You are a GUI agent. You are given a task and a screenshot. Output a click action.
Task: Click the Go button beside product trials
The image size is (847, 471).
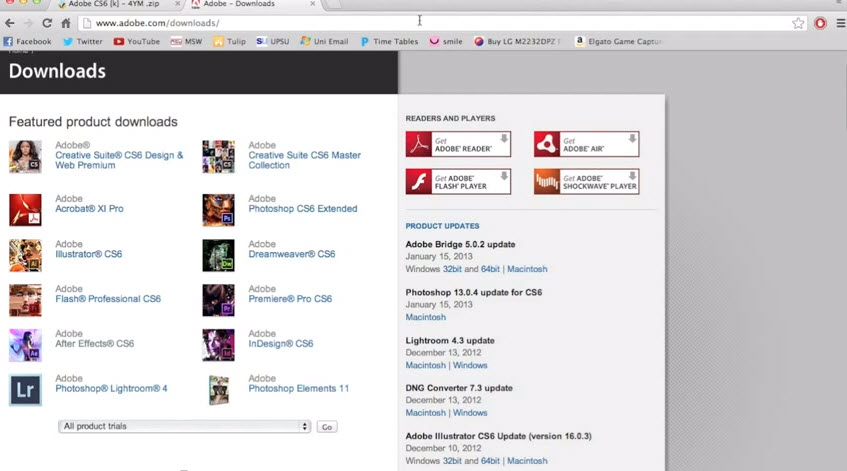click(327, 427)
